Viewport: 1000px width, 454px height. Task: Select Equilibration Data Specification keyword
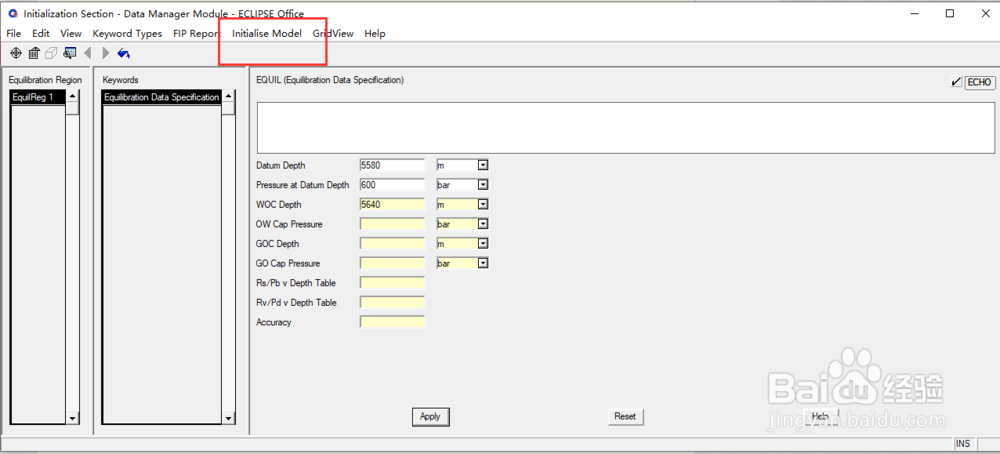click(x=161, y=98)
